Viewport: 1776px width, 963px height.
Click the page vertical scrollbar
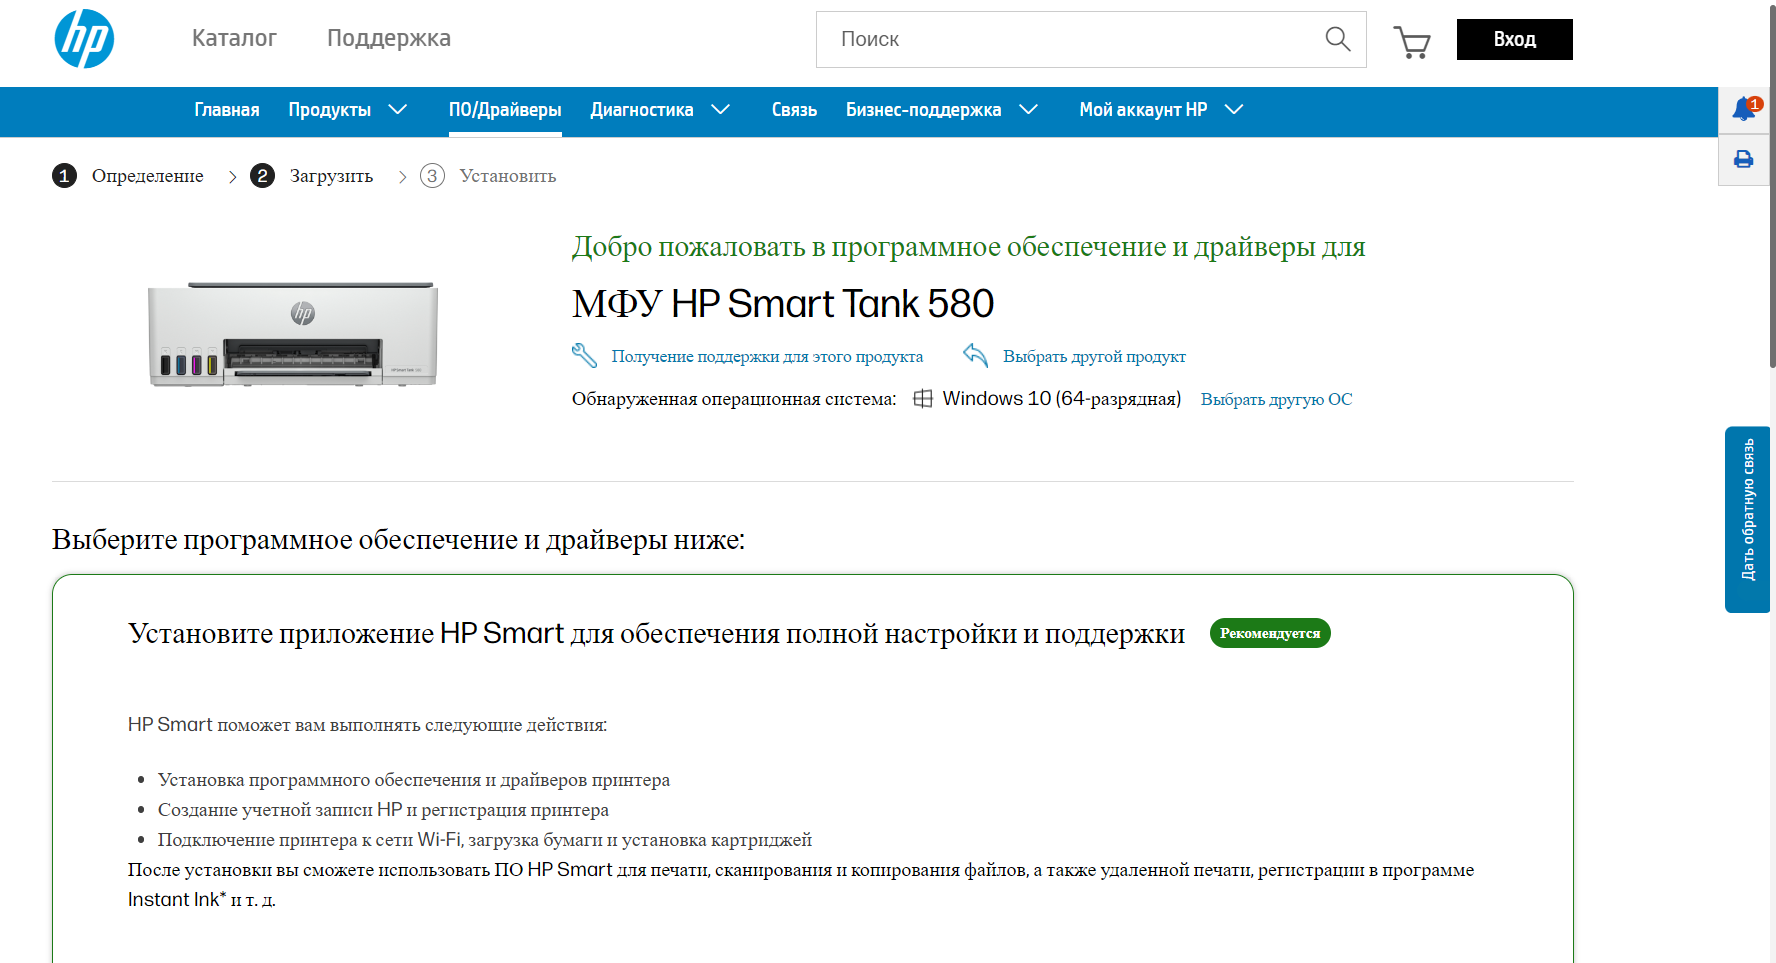pyautogui.click(x=1772, y=185)
